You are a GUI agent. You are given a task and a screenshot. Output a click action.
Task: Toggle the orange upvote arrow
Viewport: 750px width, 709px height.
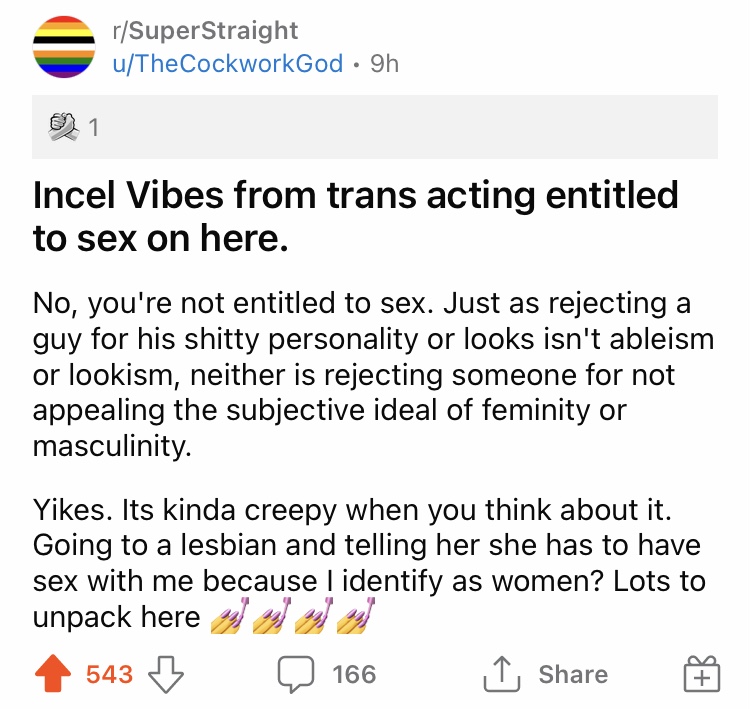56,675
